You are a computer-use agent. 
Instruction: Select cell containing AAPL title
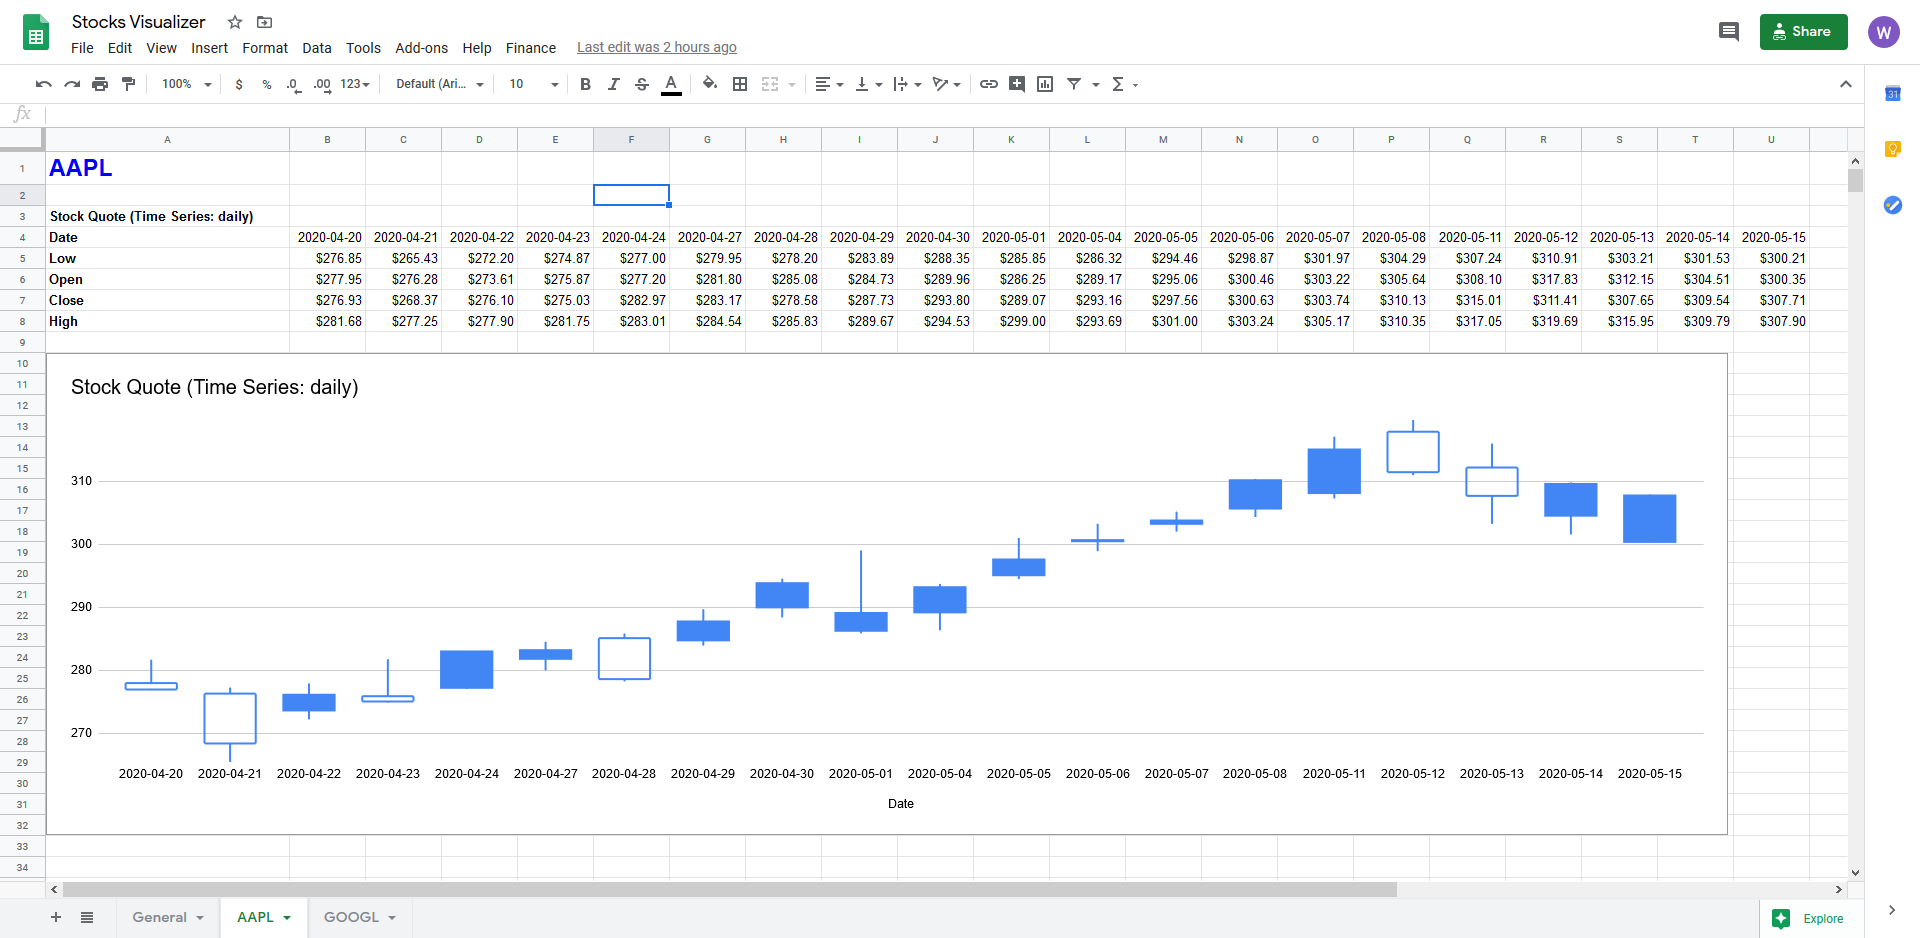click(x=167, y=168)
